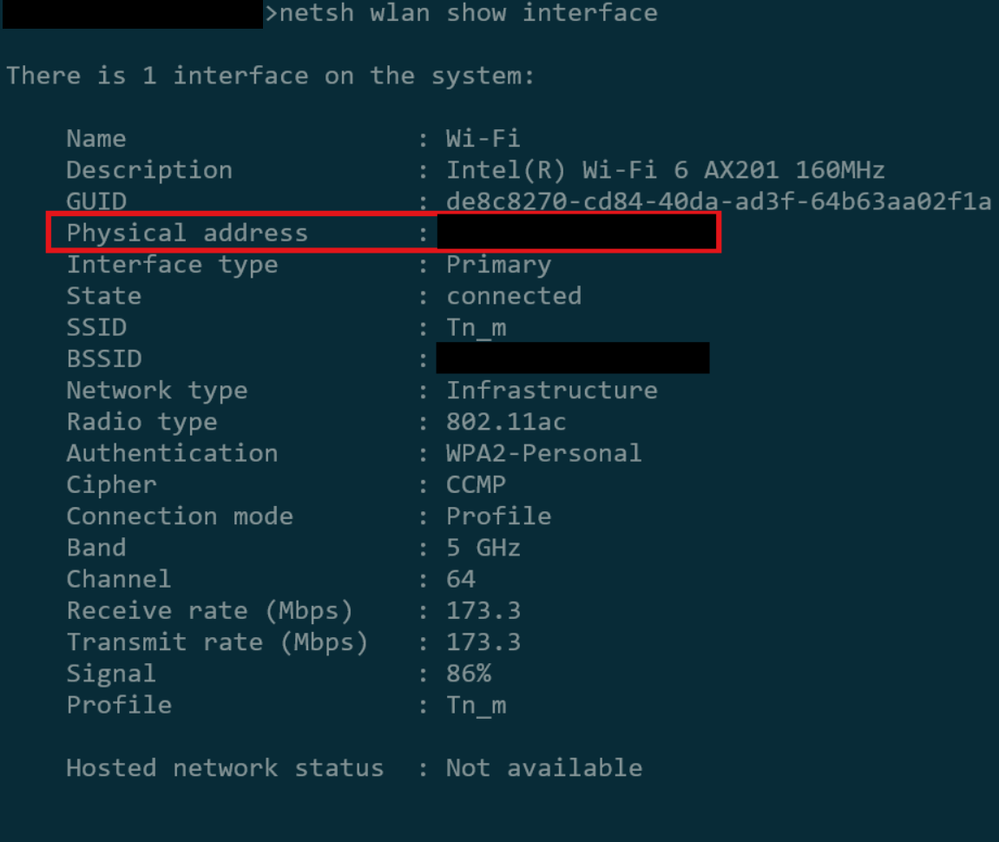Click the Network type value Infrastructure

click(552, 390)
